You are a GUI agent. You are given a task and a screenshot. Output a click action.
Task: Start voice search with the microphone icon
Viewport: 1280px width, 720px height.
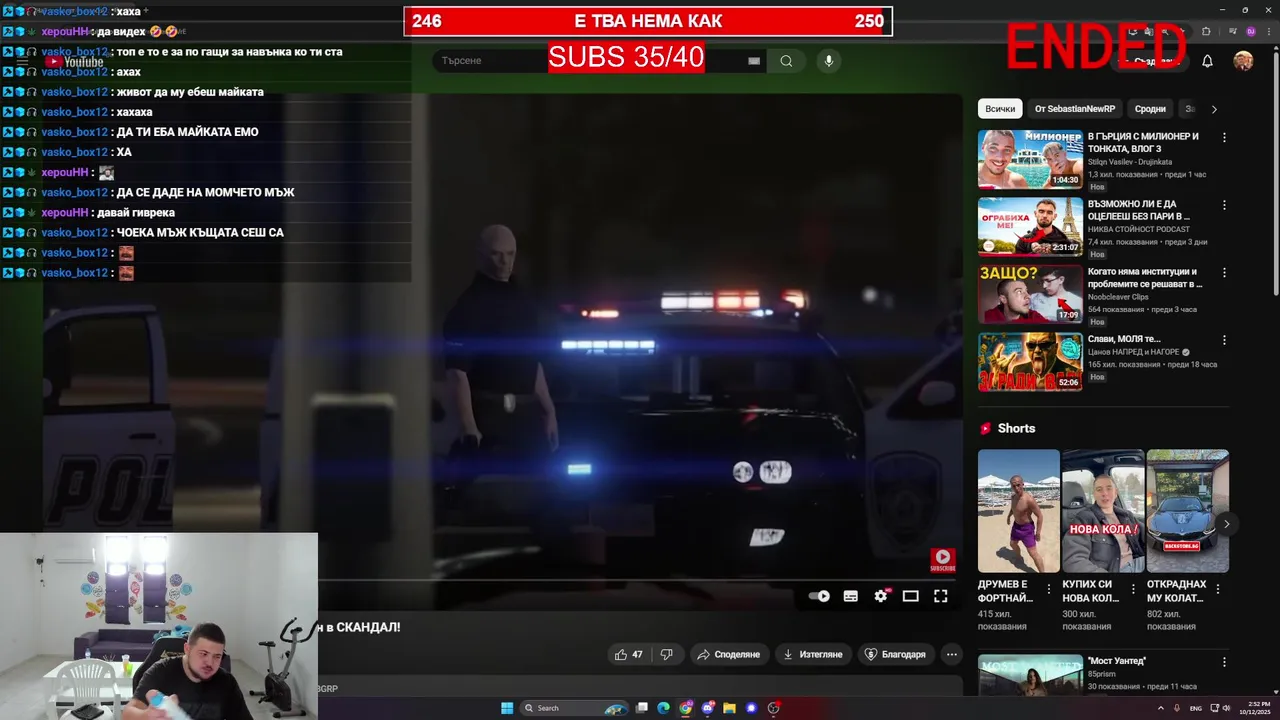click(828, 61)
